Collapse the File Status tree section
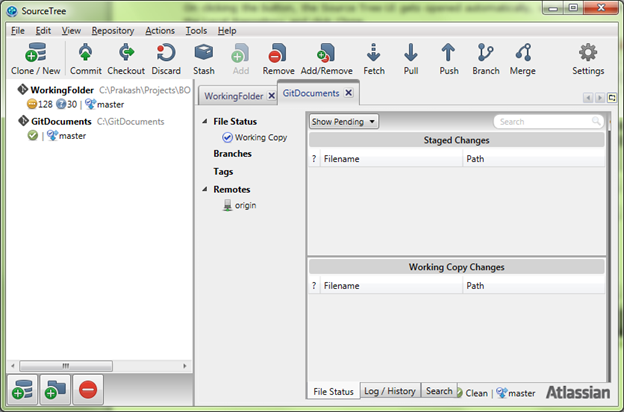The height and width of the screenshot is (412, 624). [205, 121]
